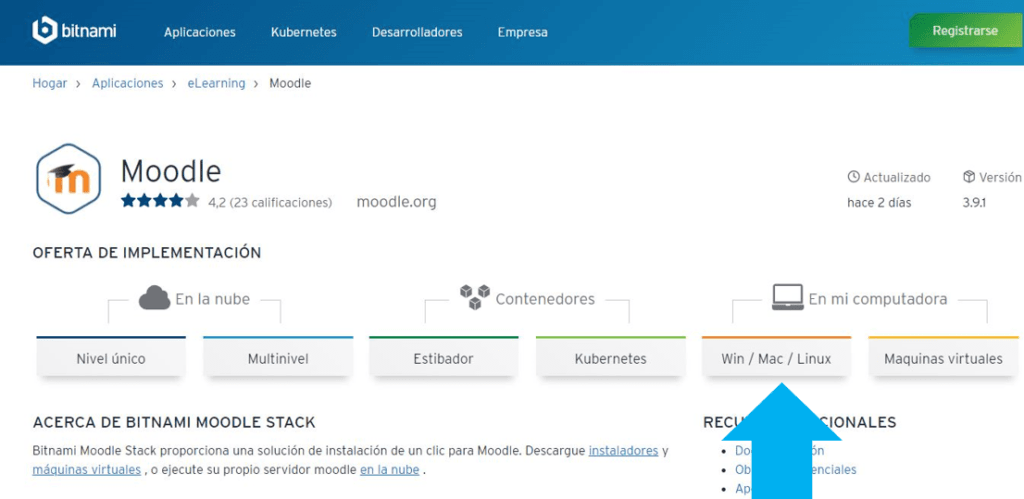The image size is (1024, 499).
Task: Select the Kubernetes deployment button
Action: 611,357
